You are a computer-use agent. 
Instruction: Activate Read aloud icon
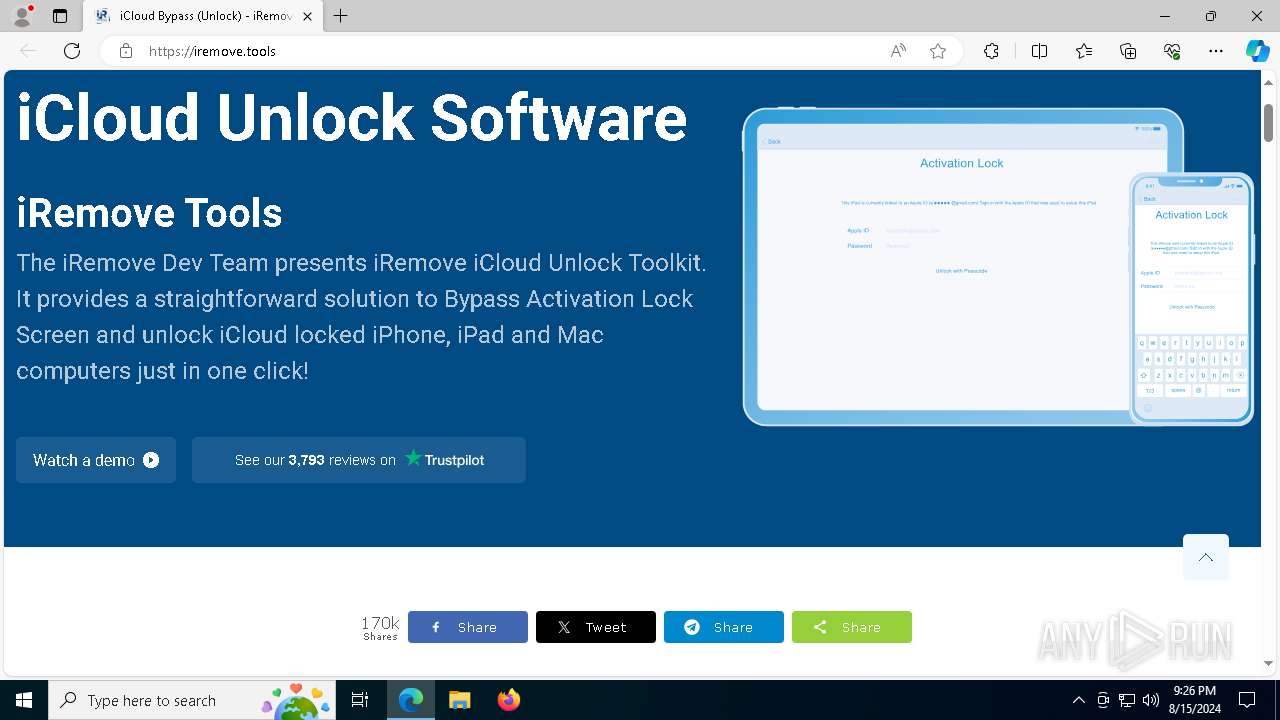(x=898, y=51)
